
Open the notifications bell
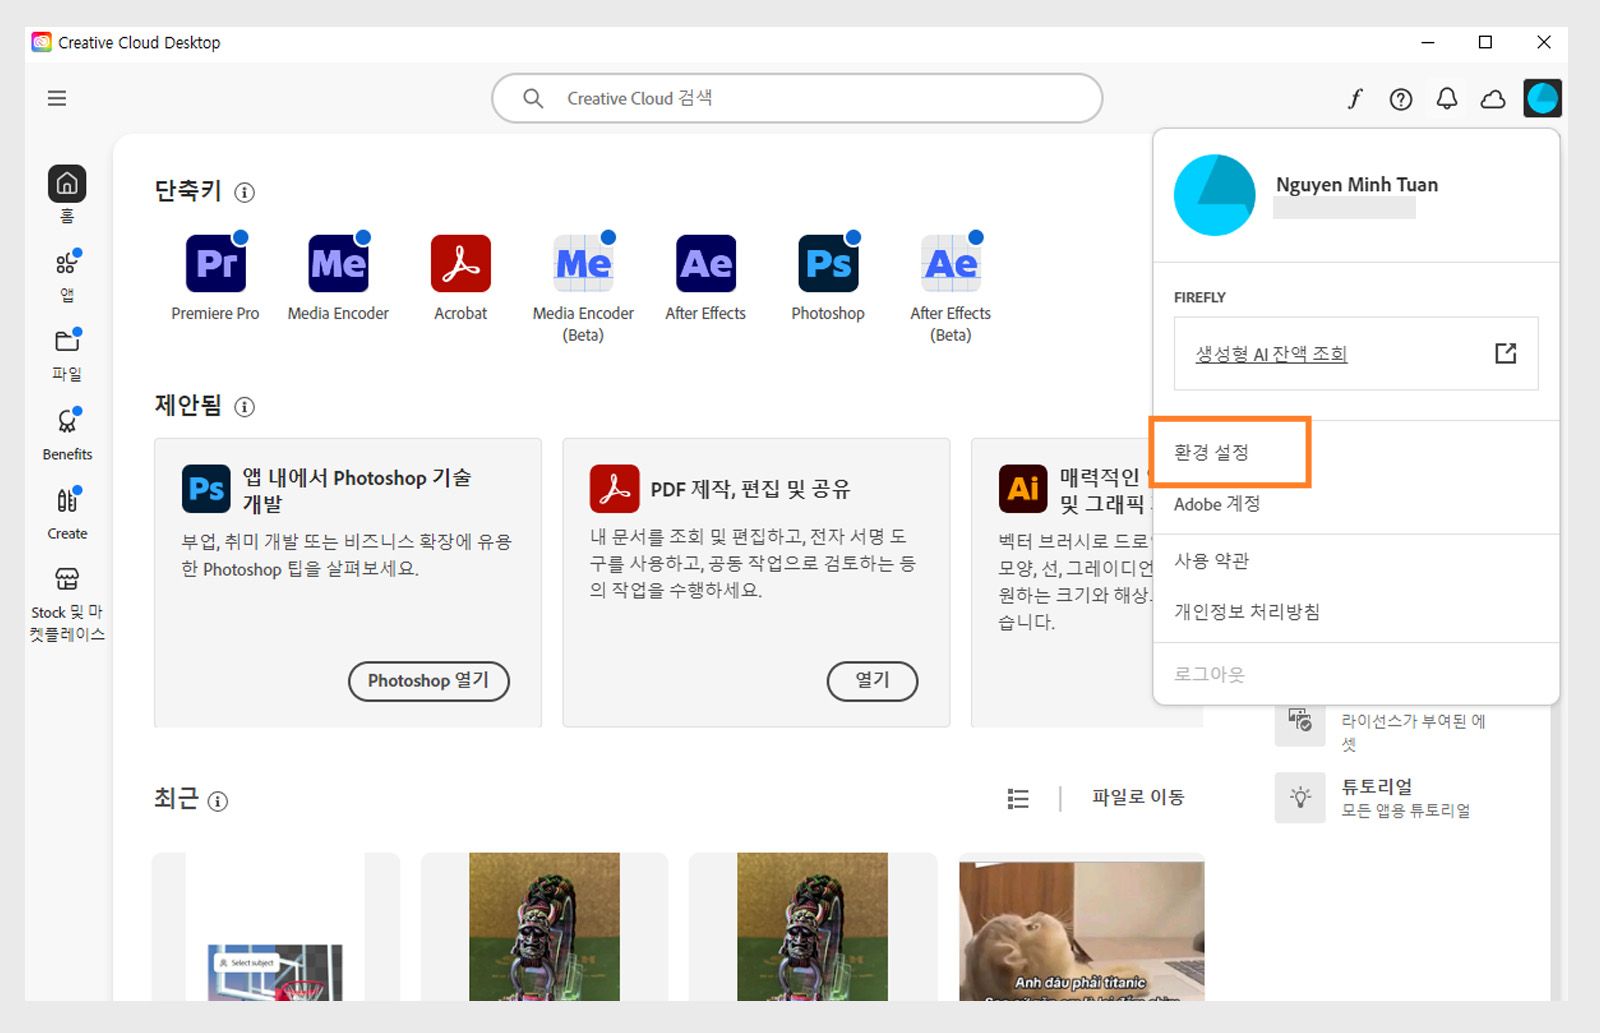tap(1446, 98)
